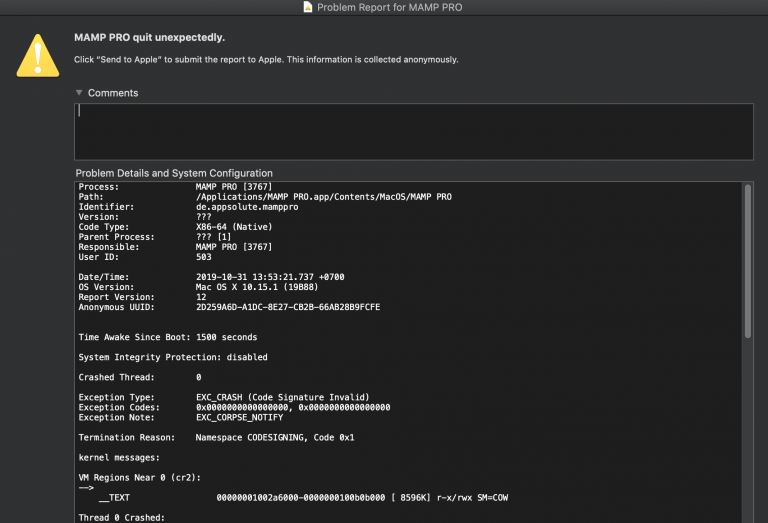Click the System Integrity Protection disabled line

click(173, 357)
